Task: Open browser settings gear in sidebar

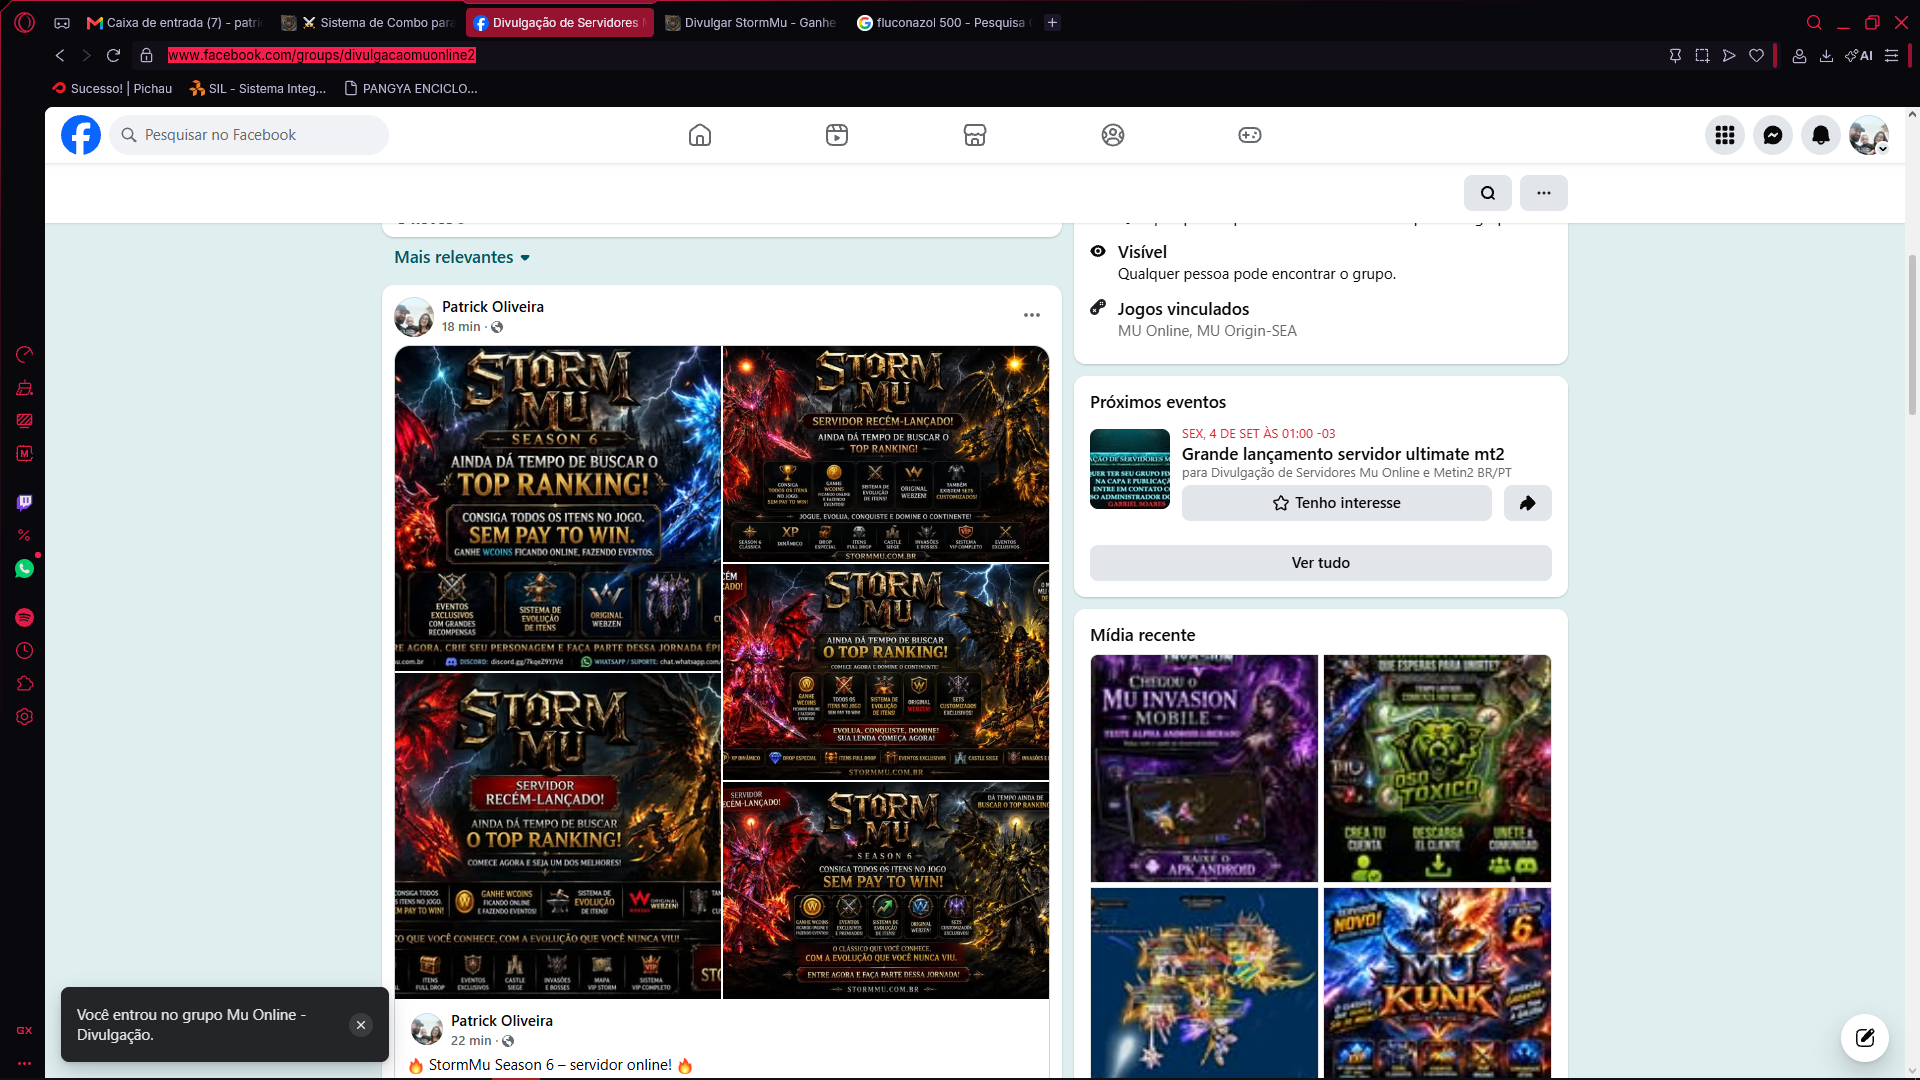Action: tap(25, 717)
